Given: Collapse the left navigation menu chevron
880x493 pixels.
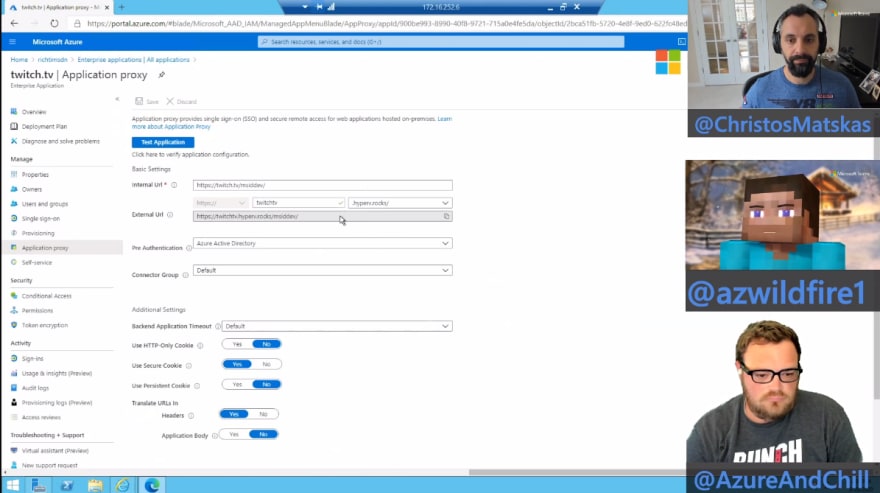Looking at the screenshot, I should 117,99.
